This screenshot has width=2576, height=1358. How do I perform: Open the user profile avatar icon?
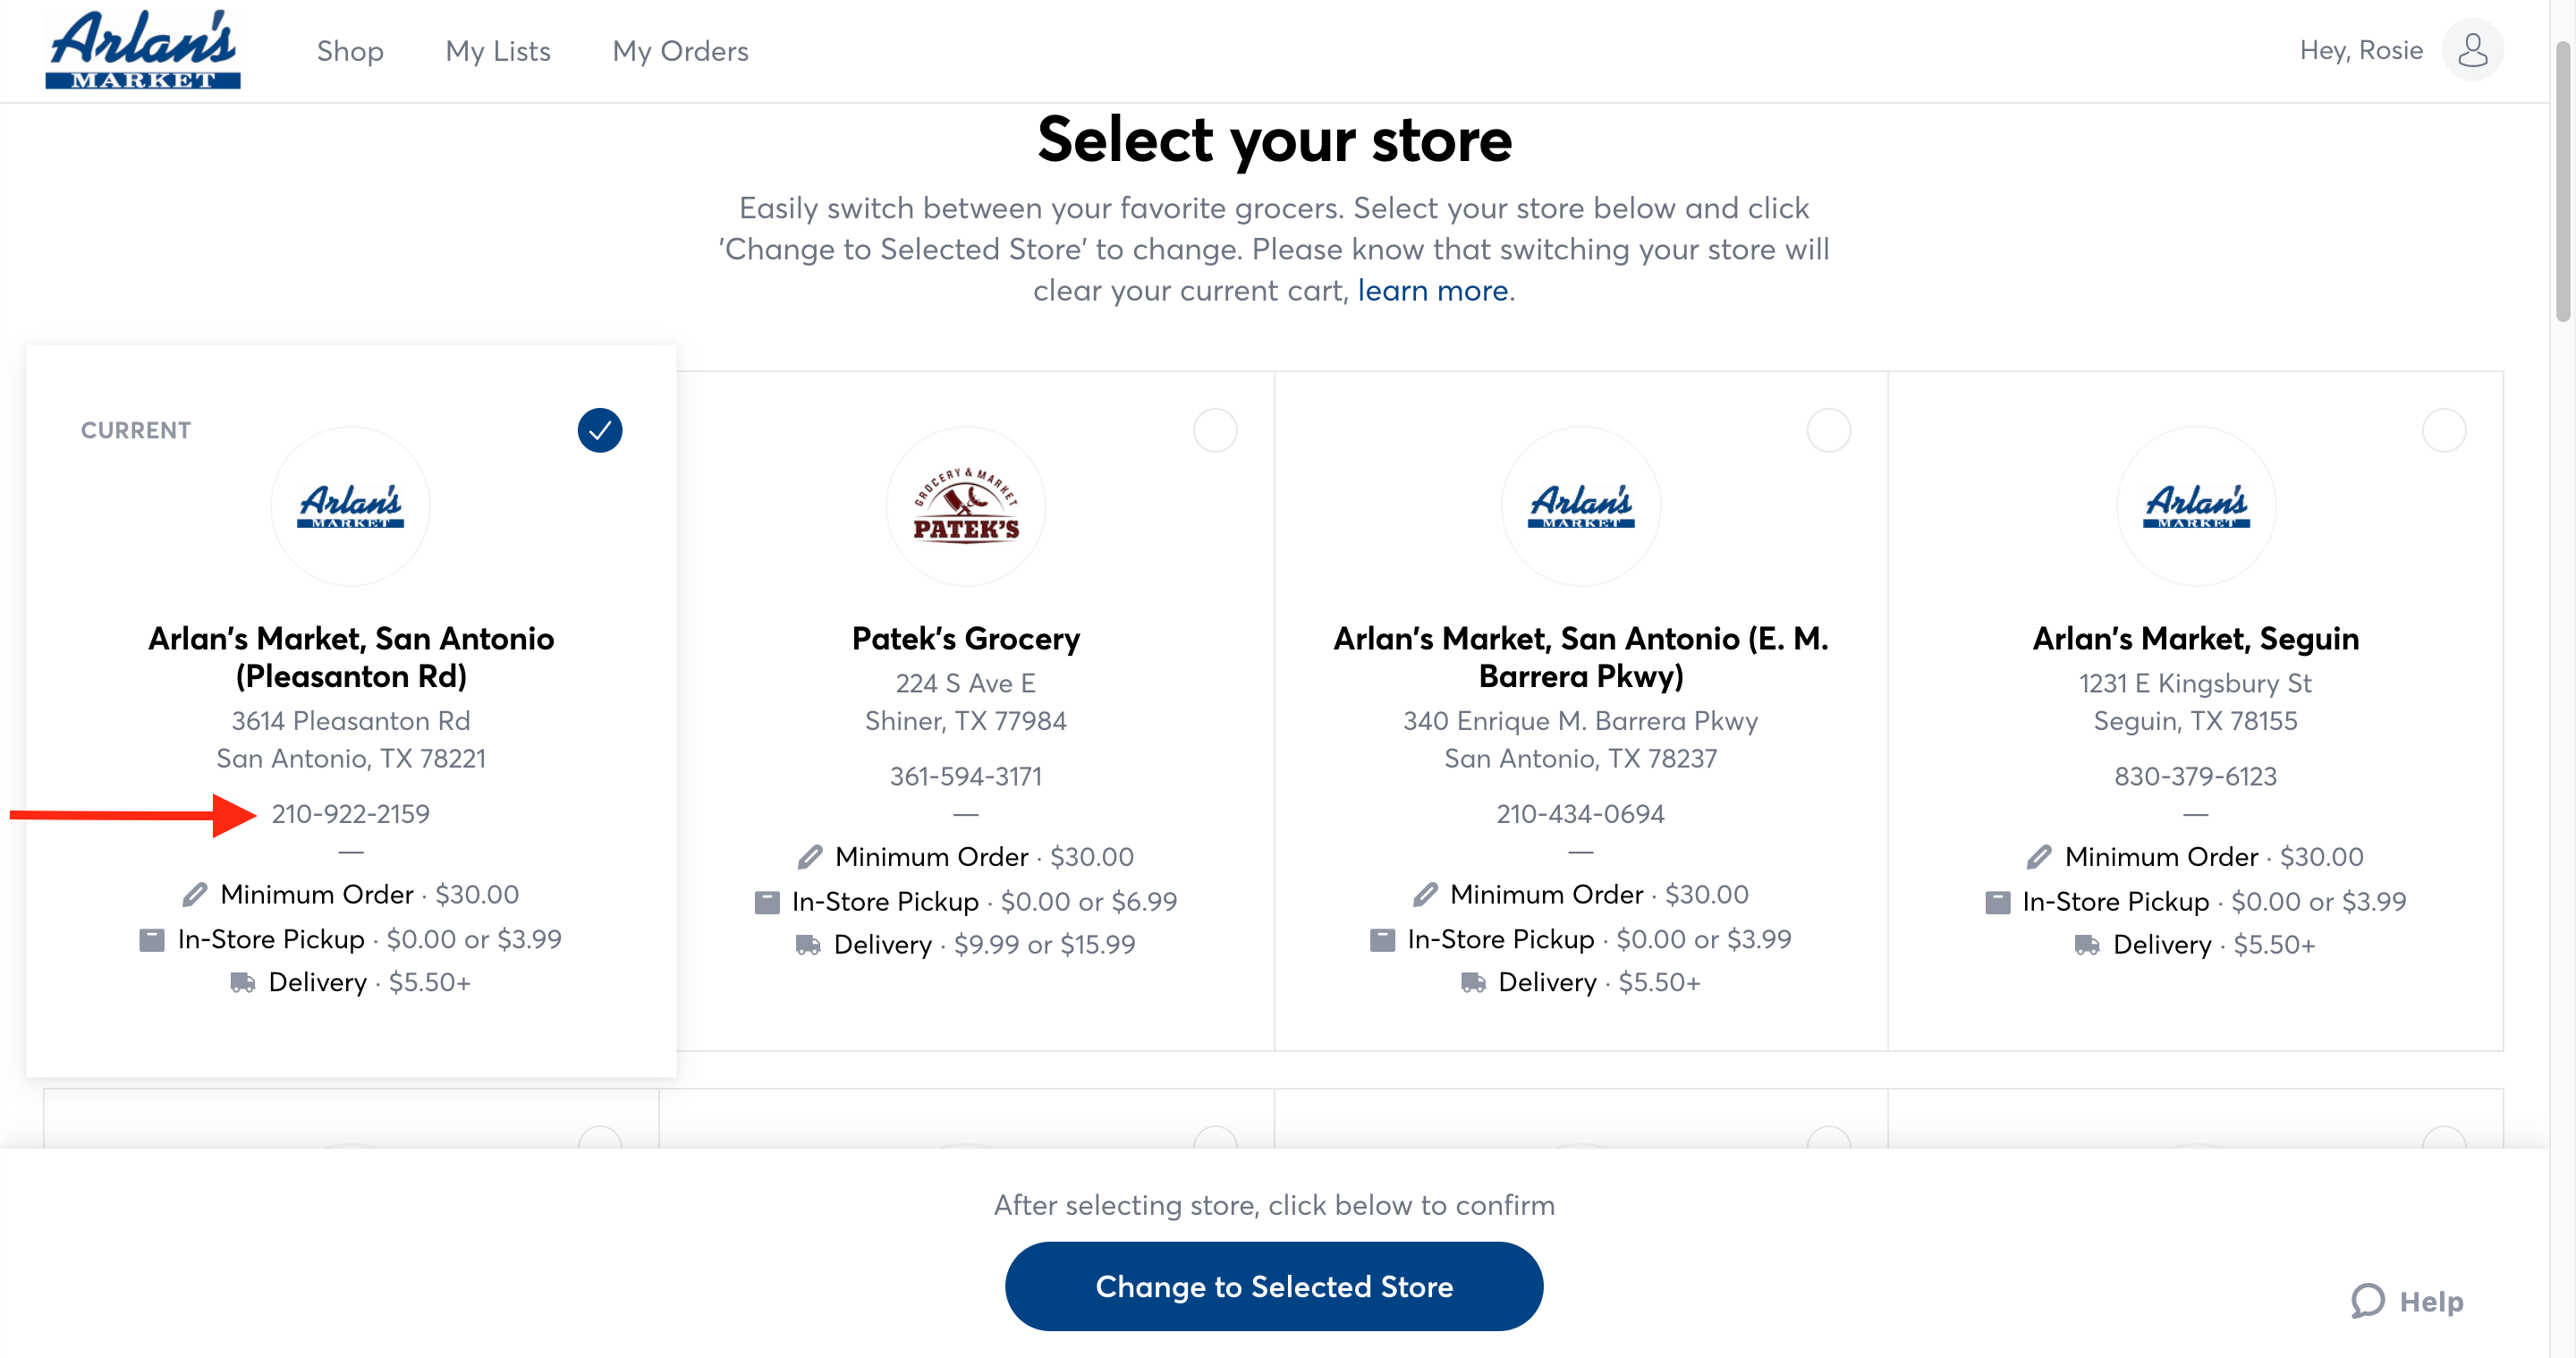(x=2471, y=50)
